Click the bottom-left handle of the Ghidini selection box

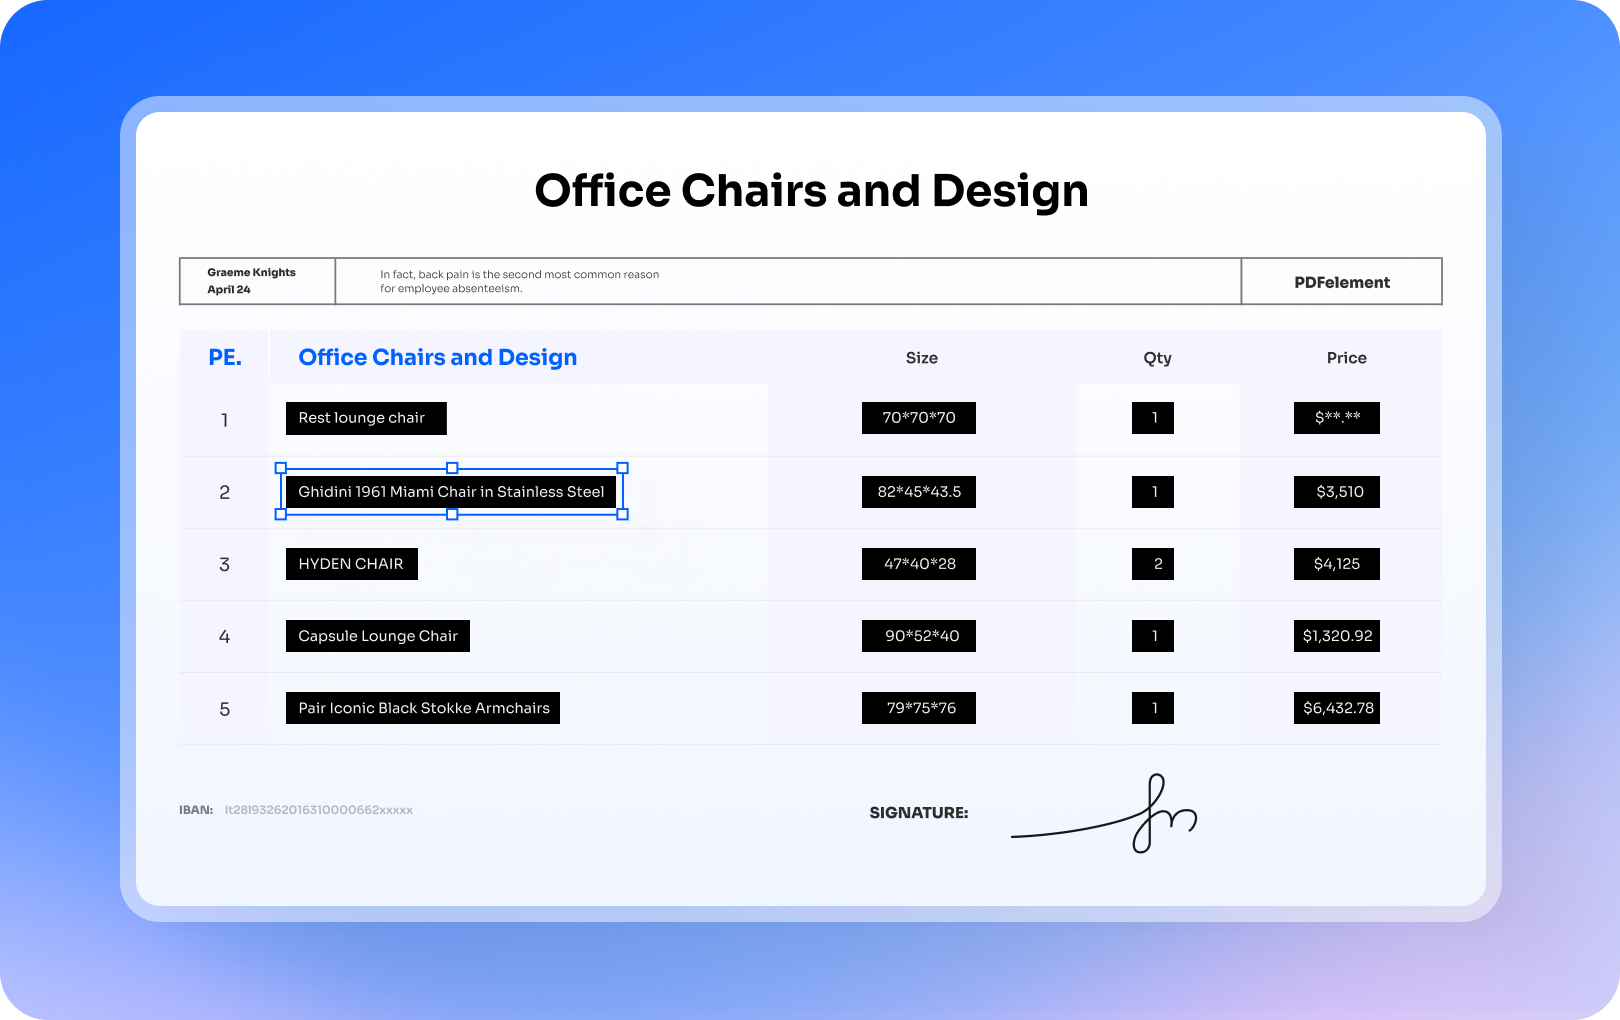(x=281, y=514)
